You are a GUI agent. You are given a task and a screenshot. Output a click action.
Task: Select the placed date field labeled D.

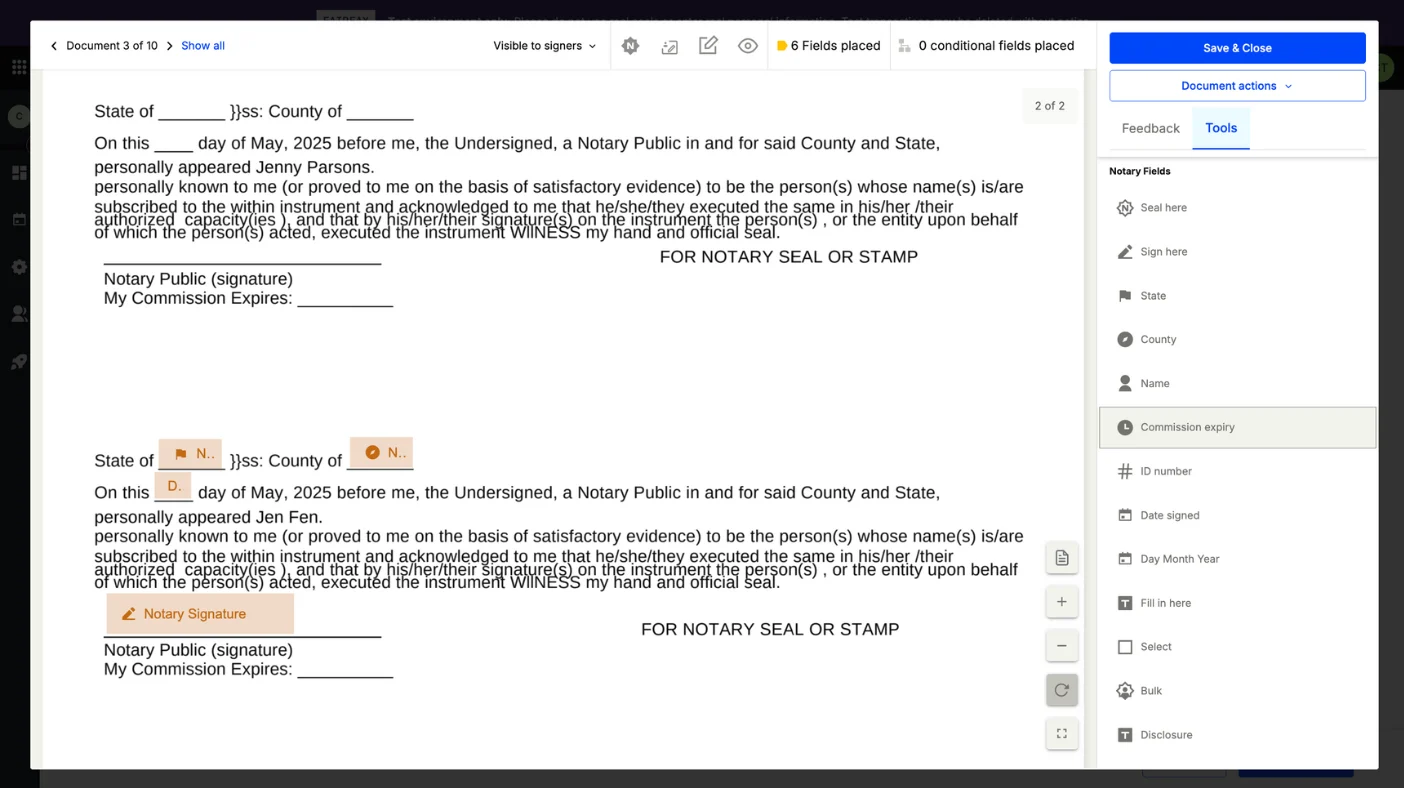pos(173,486)
